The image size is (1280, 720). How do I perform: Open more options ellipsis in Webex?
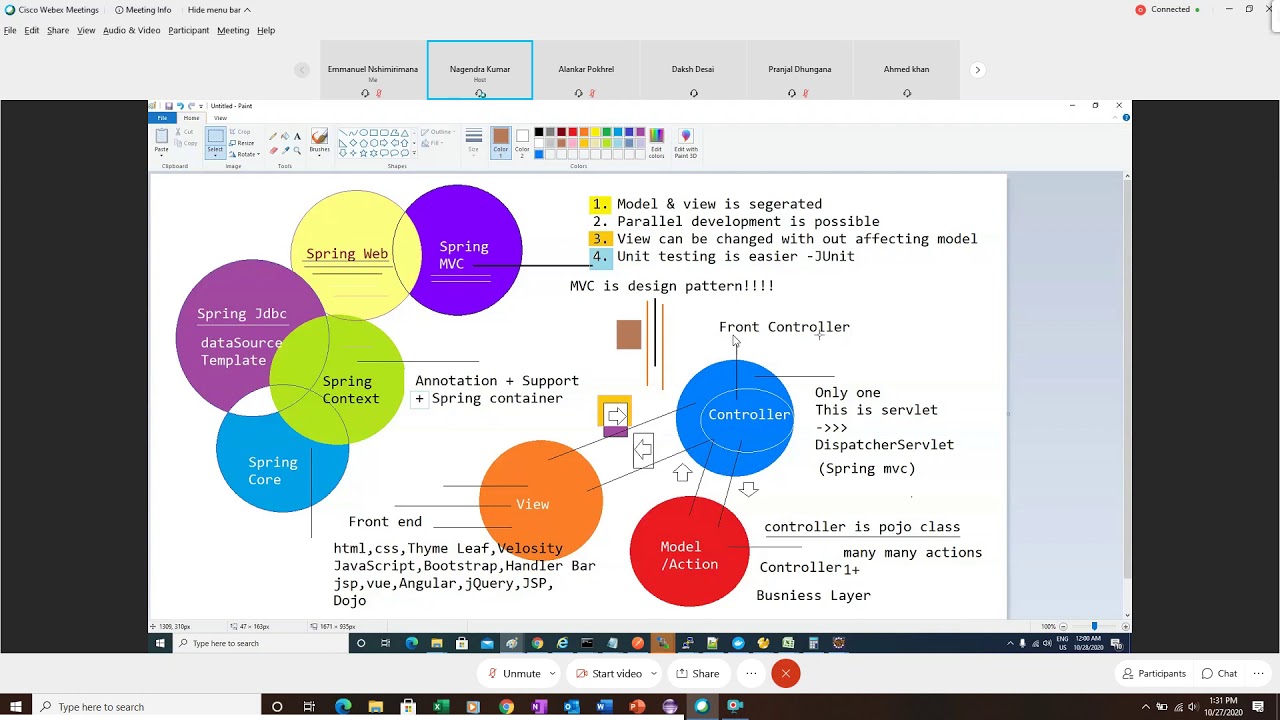(x=751, y=674)
